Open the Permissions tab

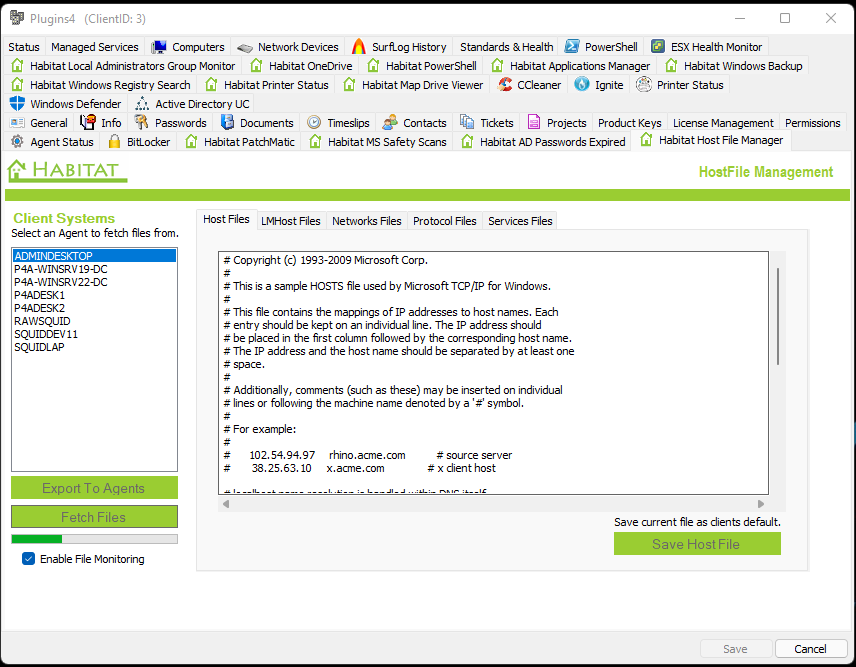click(x=812, y=123)
